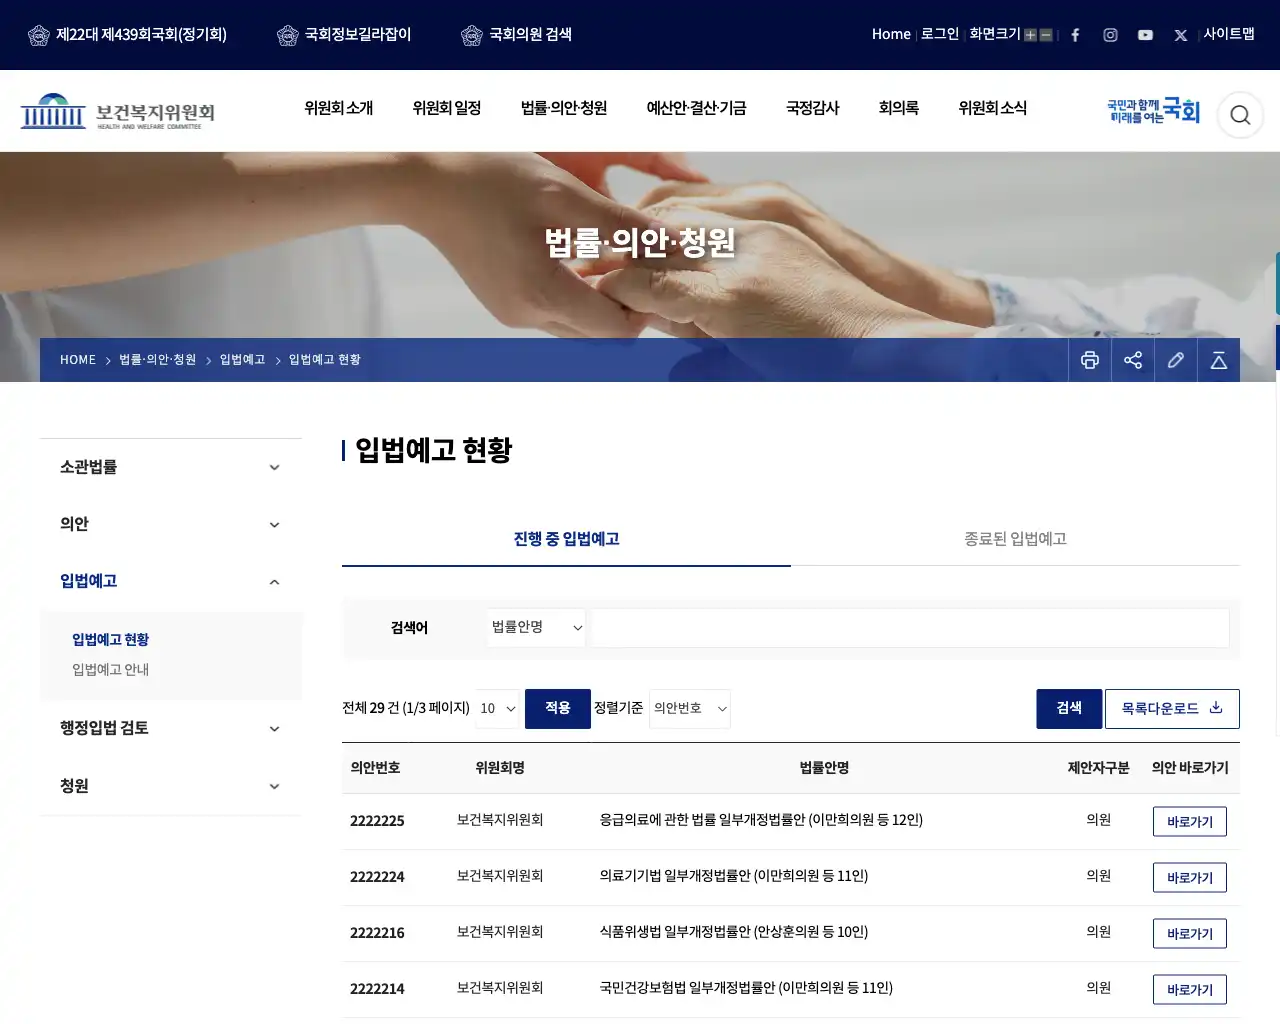The height and width of the screenshot is (1024, 1280).
Task: Click the share icon in breadcrumb bar
Action: [1133, 360]
